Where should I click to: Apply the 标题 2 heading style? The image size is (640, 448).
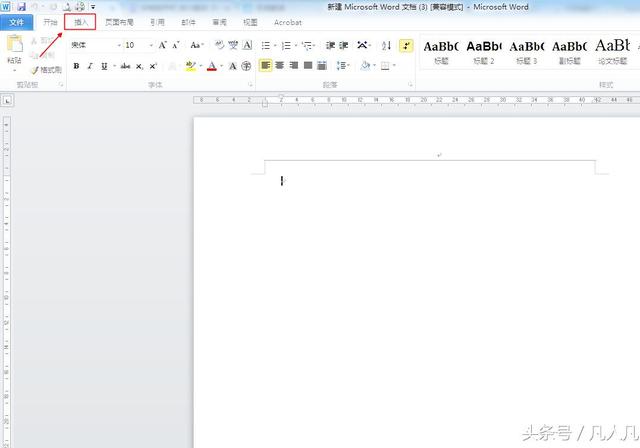484,51
